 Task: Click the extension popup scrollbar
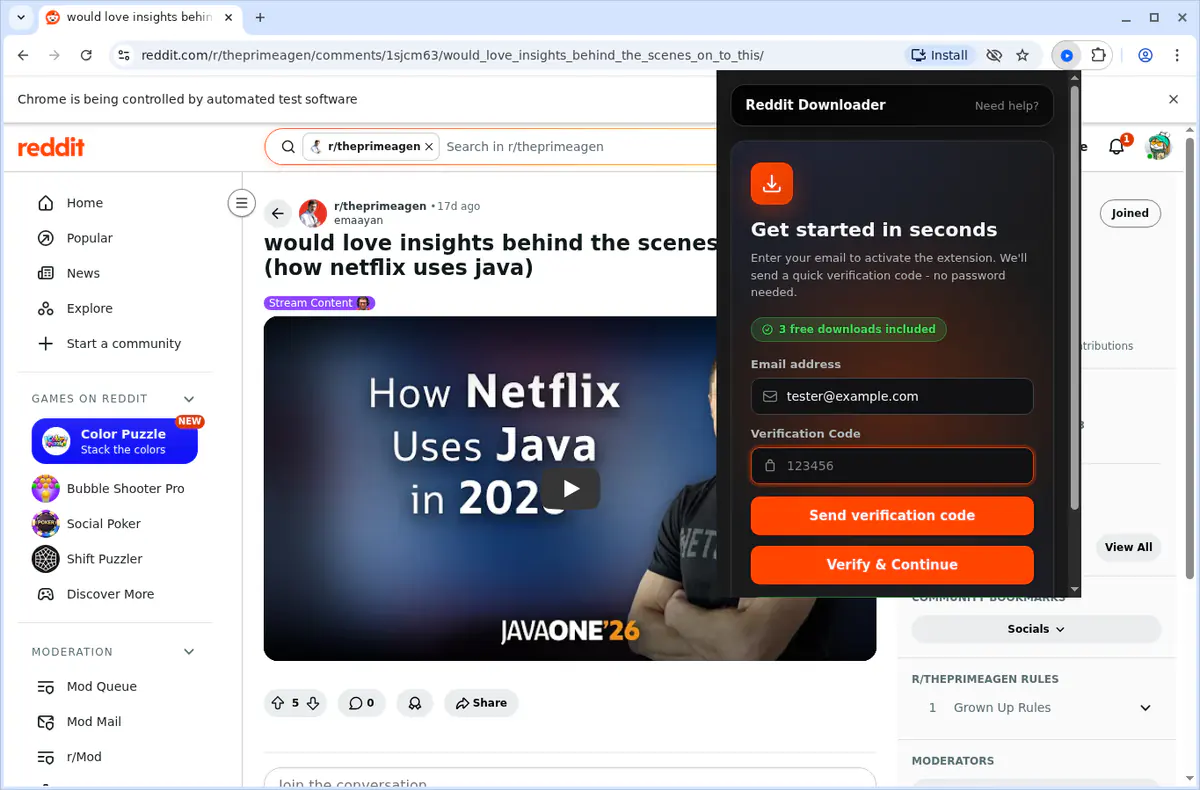[x=1075, y=300]
